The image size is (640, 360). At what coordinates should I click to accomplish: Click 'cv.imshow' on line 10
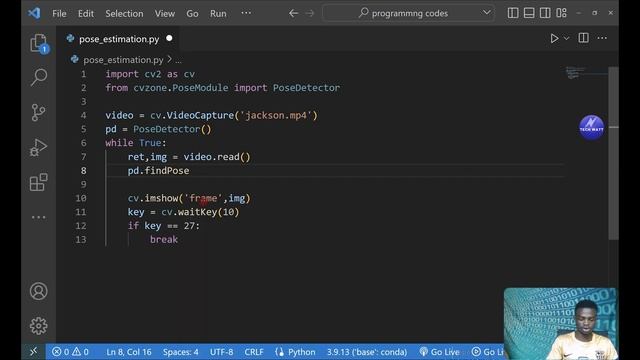click(x=153, y=198)
